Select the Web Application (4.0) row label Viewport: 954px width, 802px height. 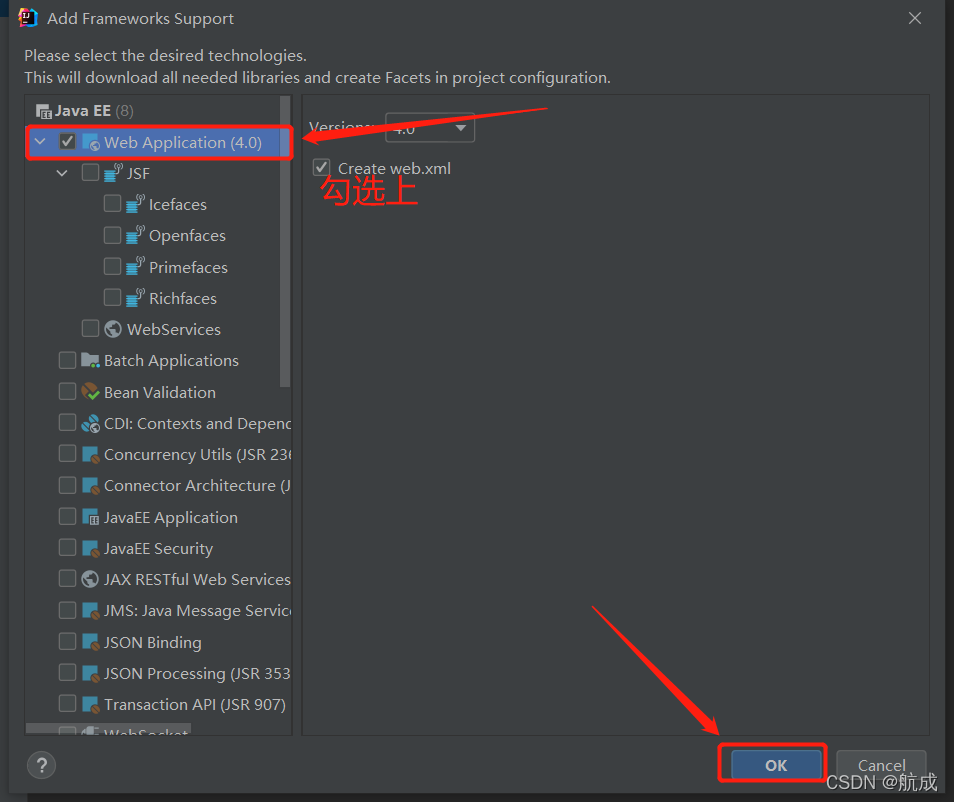click(183, 142)
